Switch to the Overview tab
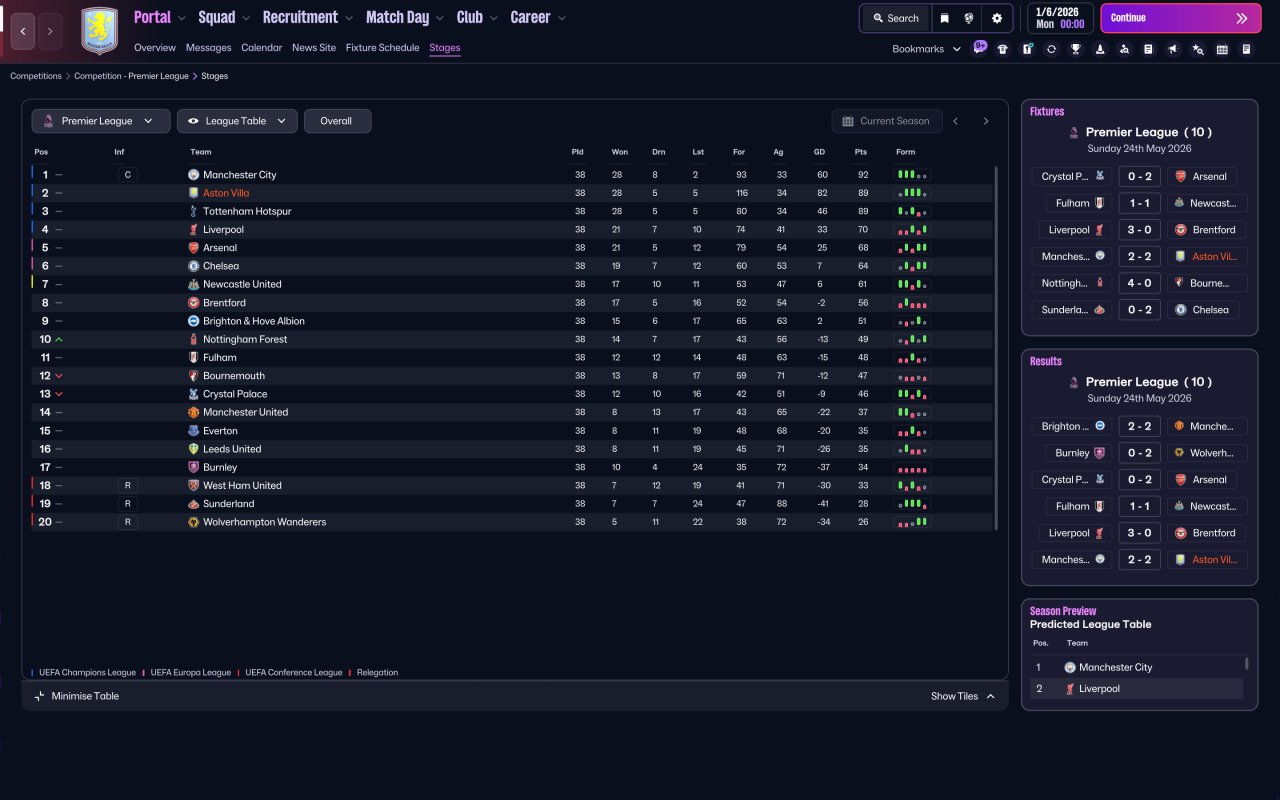 [x=155, y=48]
